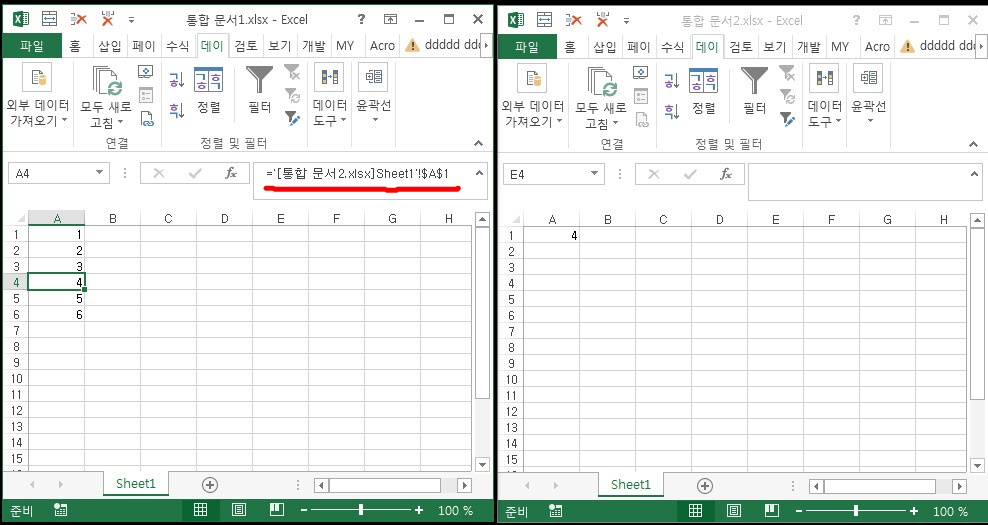Click Refresh All icon in 통합 문서2 window
Viewport: 988px width, 525px height.
[602, 81]
